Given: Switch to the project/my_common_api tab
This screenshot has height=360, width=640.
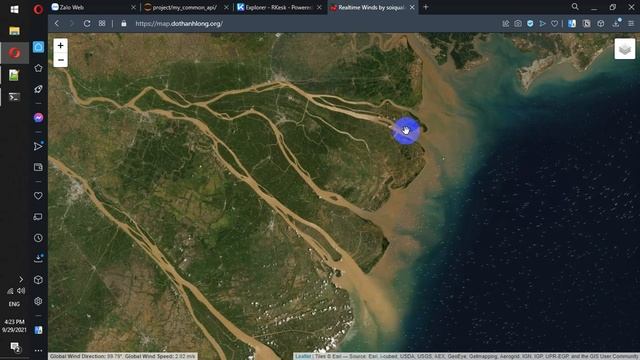Looking at the screenshot, I should [186, 7].
